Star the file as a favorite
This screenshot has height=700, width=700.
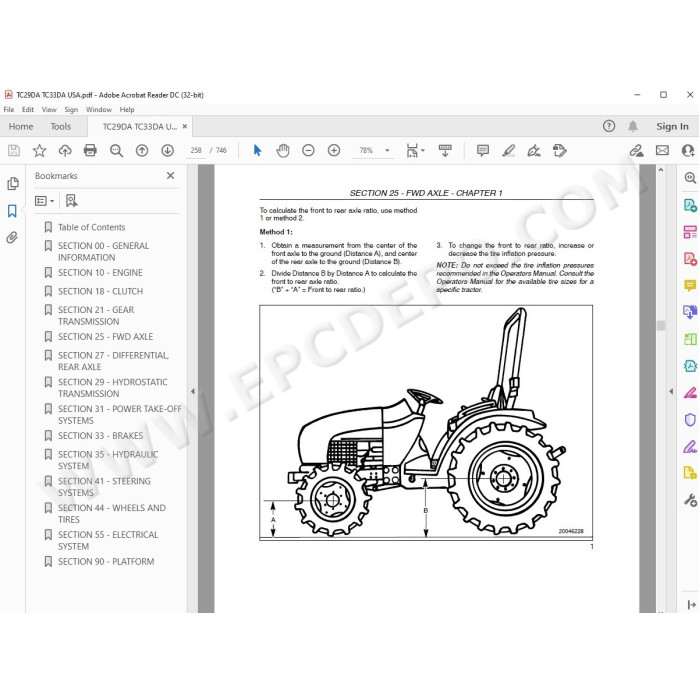point(39,150)
